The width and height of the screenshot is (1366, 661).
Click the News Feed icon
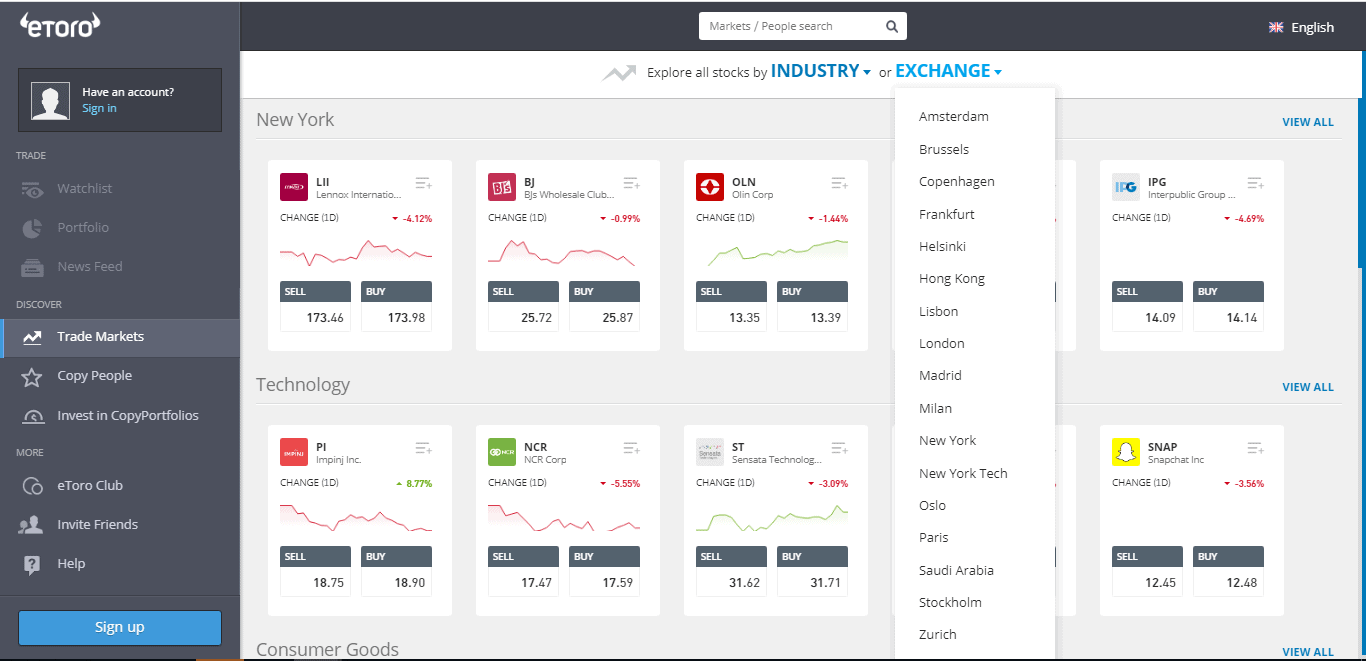[x=32, y=267]
